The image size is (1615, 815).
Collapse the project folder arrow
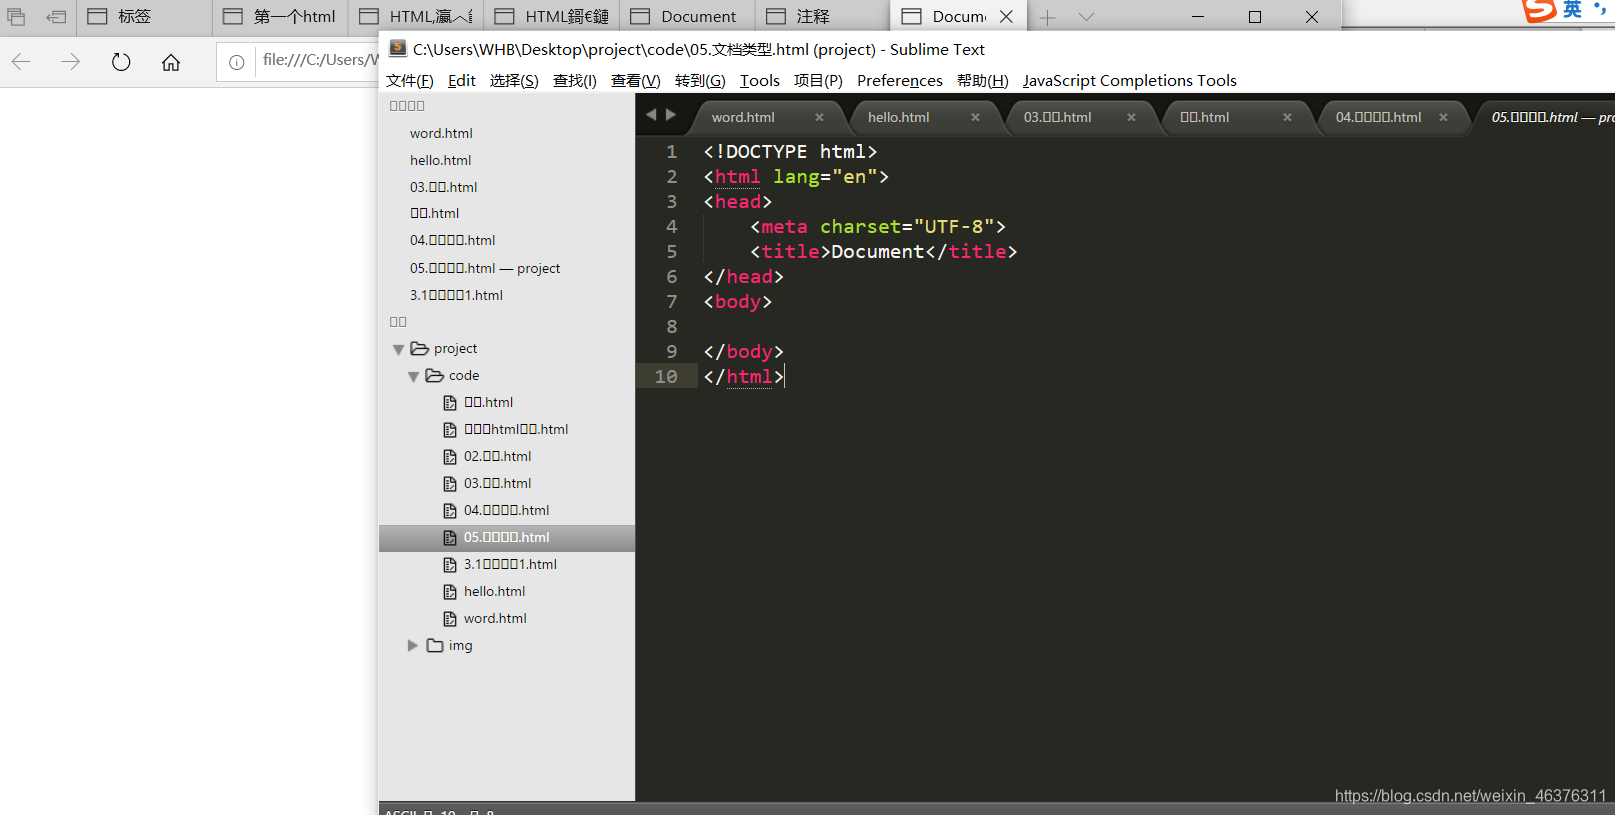click(x=398, y=349)
